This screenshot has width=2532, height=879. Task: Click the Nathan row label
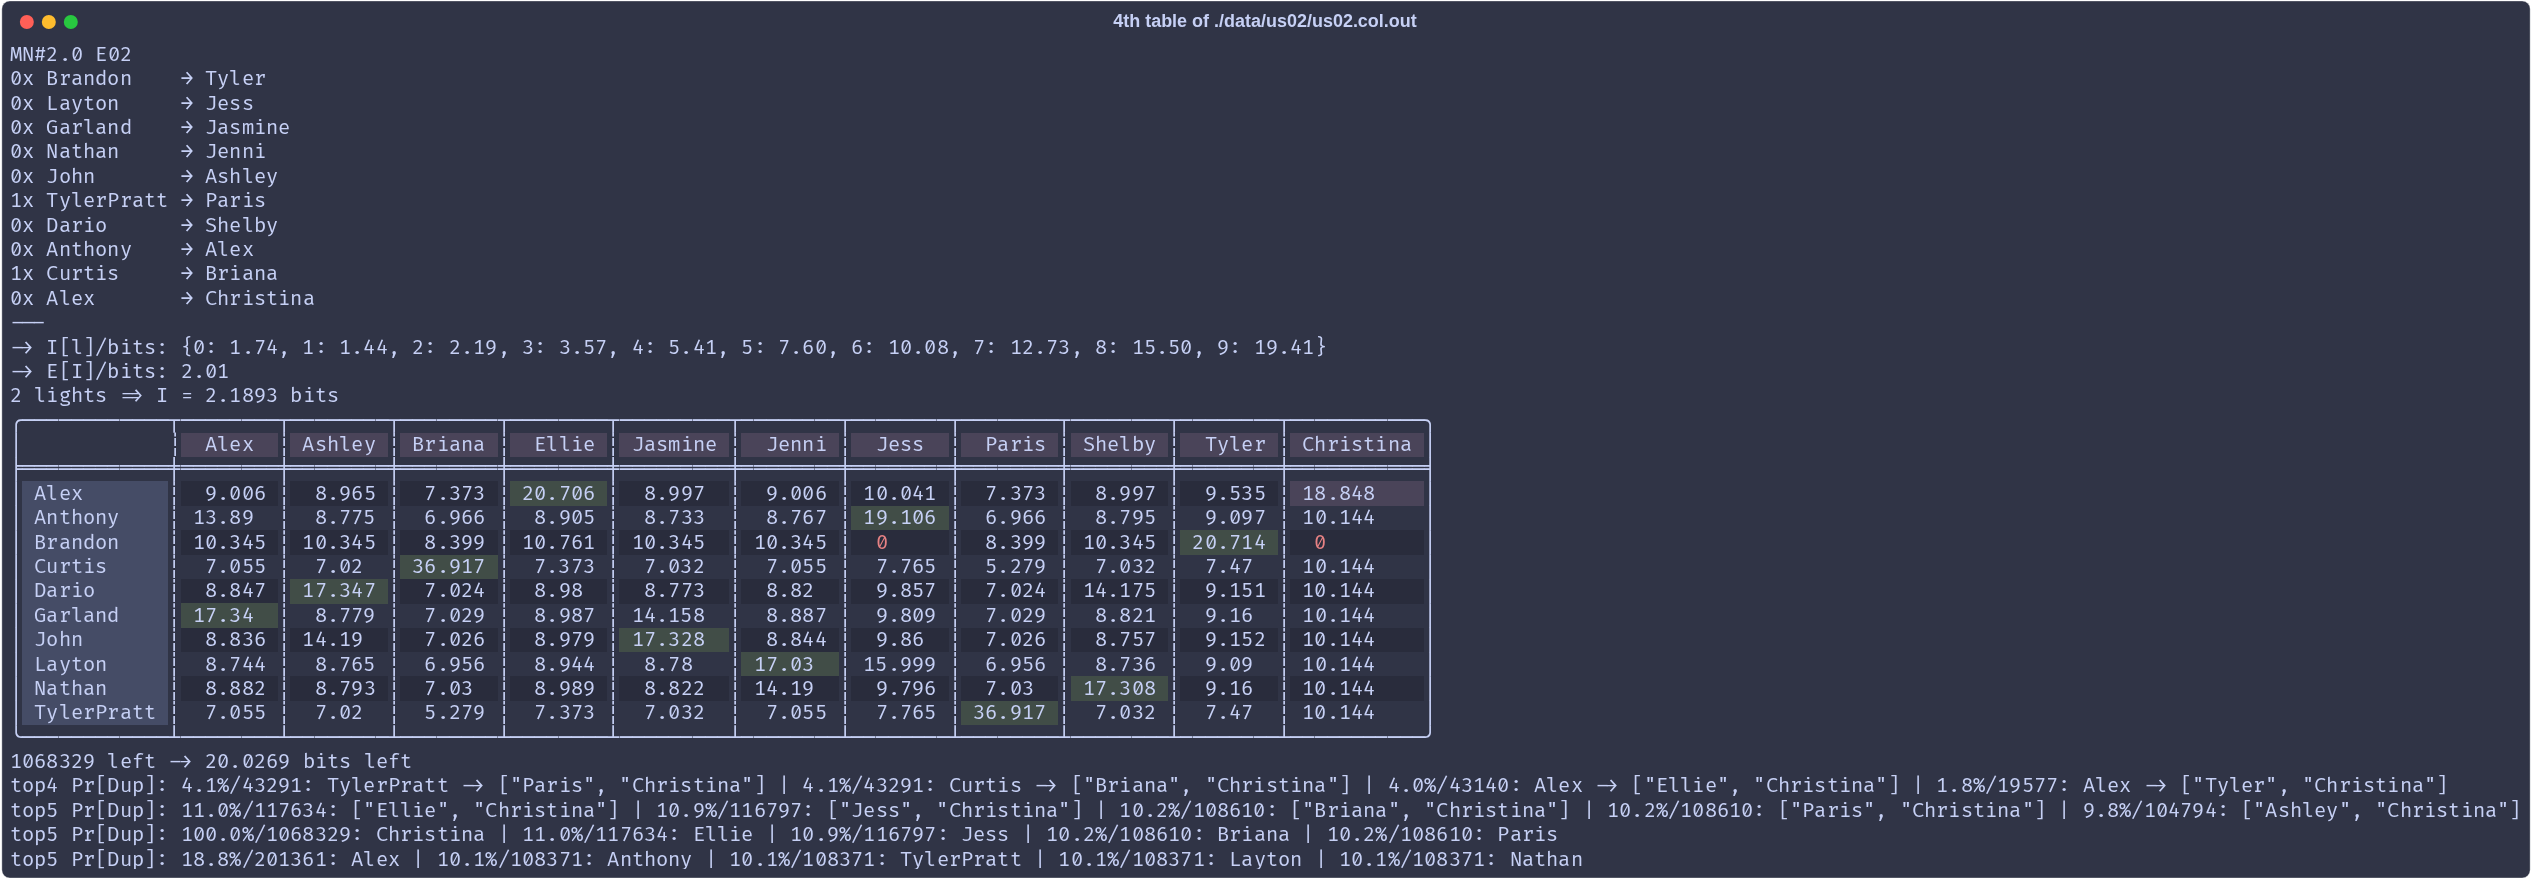[x=95, y=688]
